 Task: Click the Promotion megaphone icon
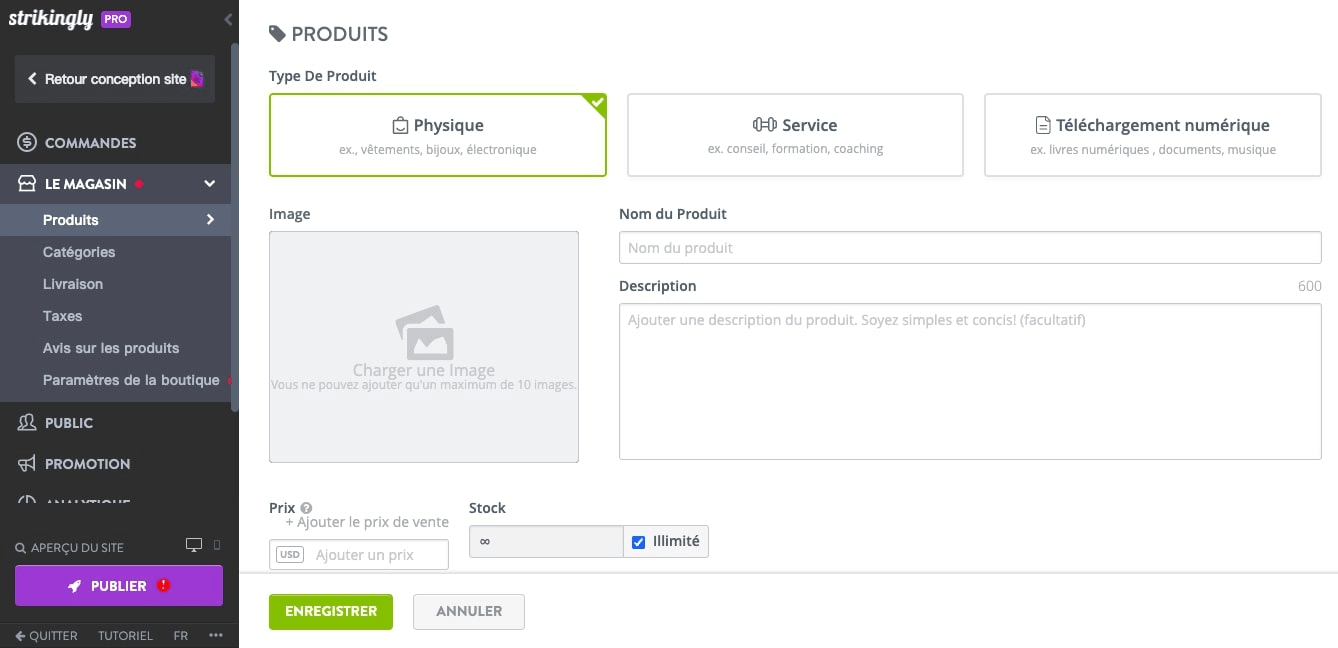pyautogui.click(x=27, y=464)
